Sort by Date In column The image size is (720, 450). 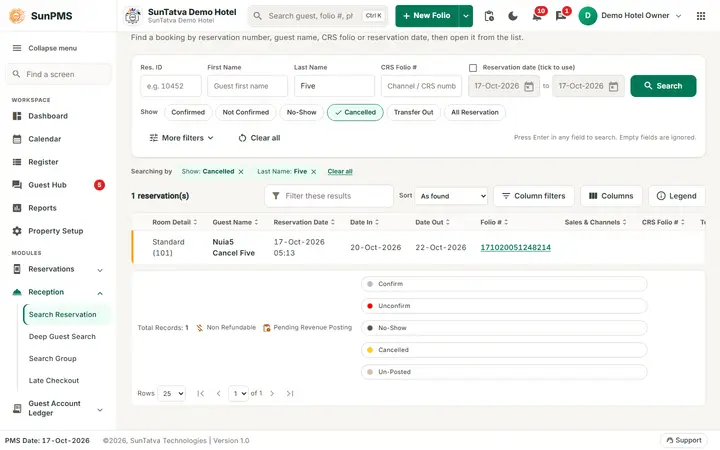365,222
